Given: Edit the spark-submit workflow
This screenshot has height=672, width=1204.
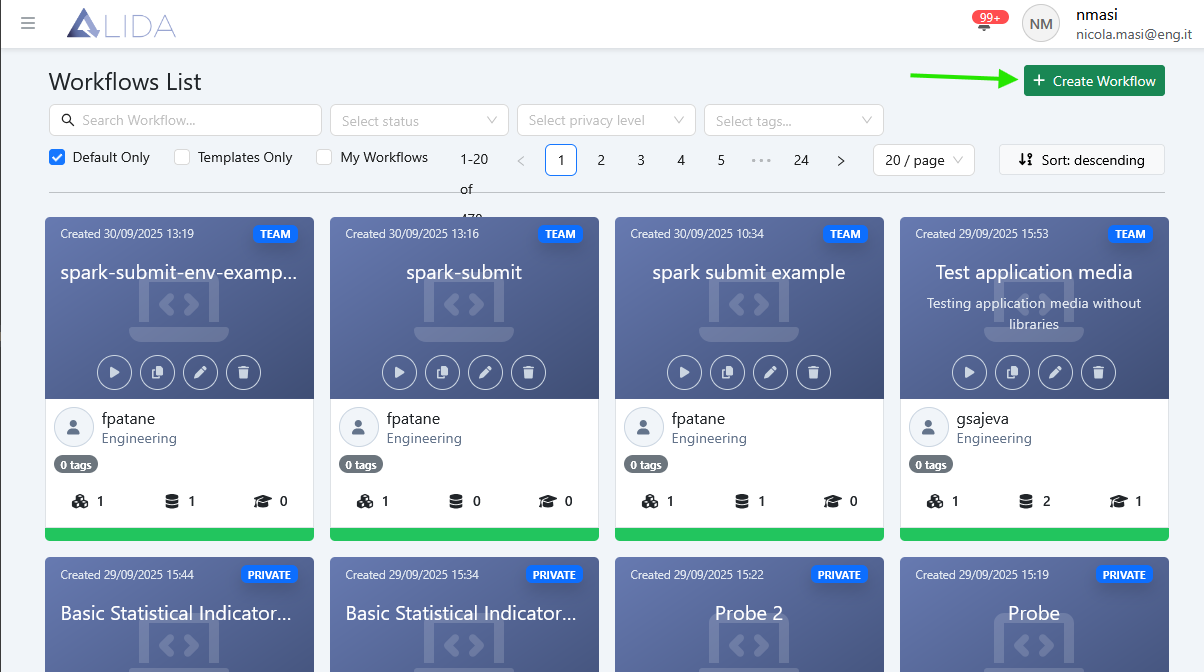Looking at the screenshot, I should 485,372.
